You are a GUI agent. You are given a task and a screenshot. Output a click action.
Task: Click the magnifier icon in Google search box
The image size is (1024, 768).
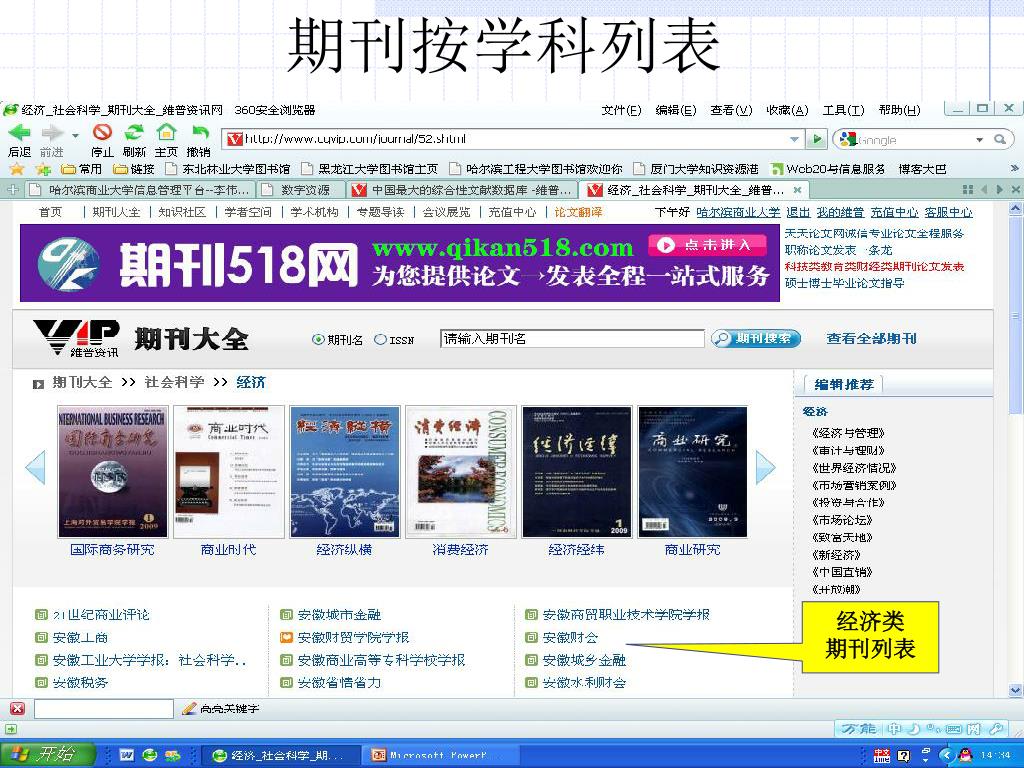pyautogui.click(x=1000, y=139)
